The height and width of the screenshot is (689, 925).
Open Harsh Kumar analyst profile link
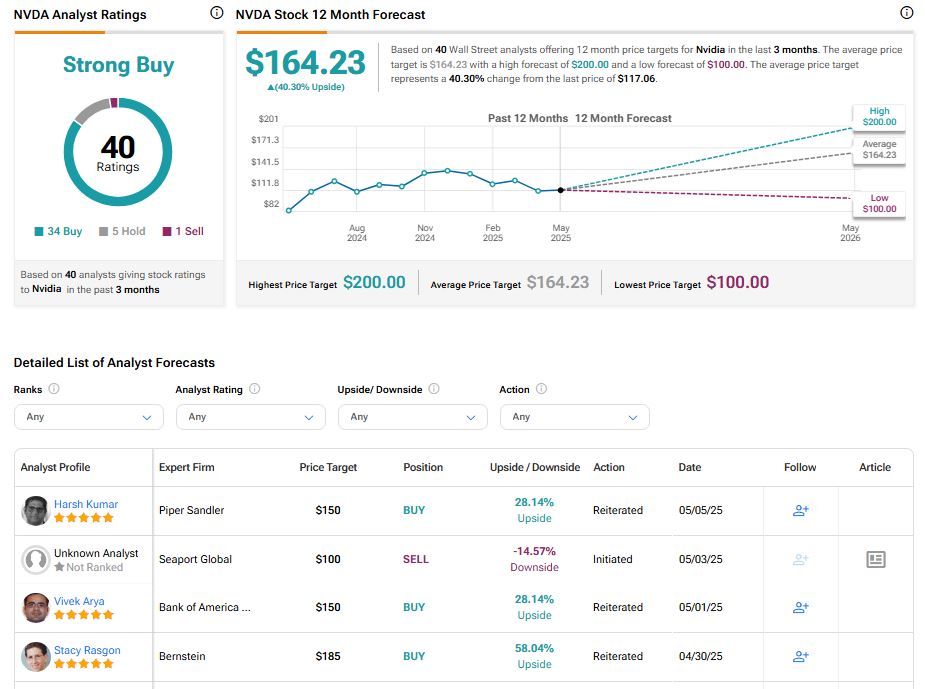click(x=86, y=504)
